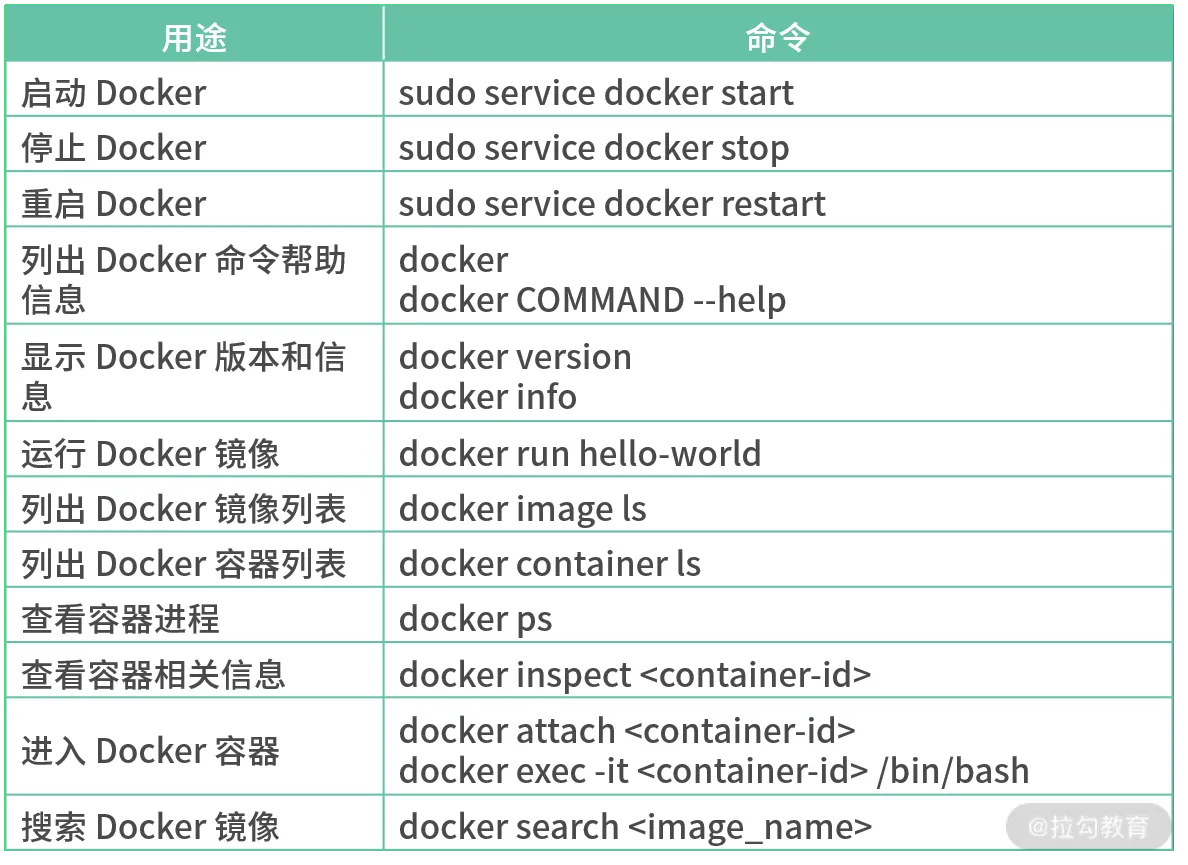Viewport: 1188px width, 865px height.
Task: Click the docker ps command
Action: click(476, 620)
